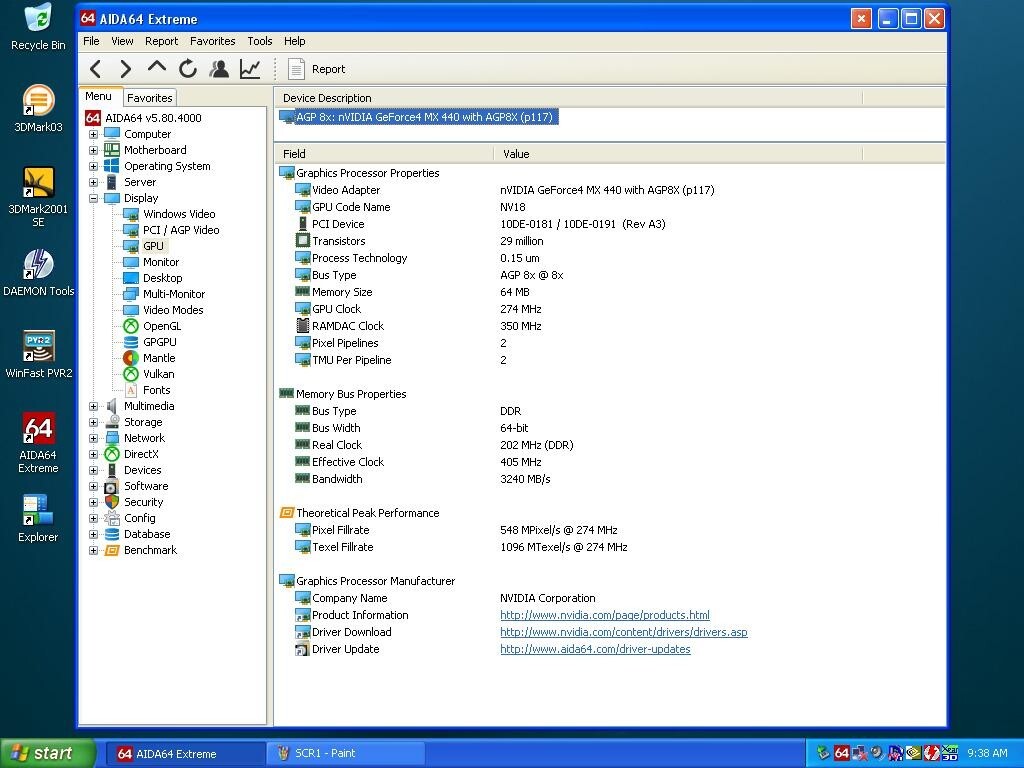The image size is (1024, 768).
Task: Open the nvidia.com products Product Information link
Action: pos(605,615)
